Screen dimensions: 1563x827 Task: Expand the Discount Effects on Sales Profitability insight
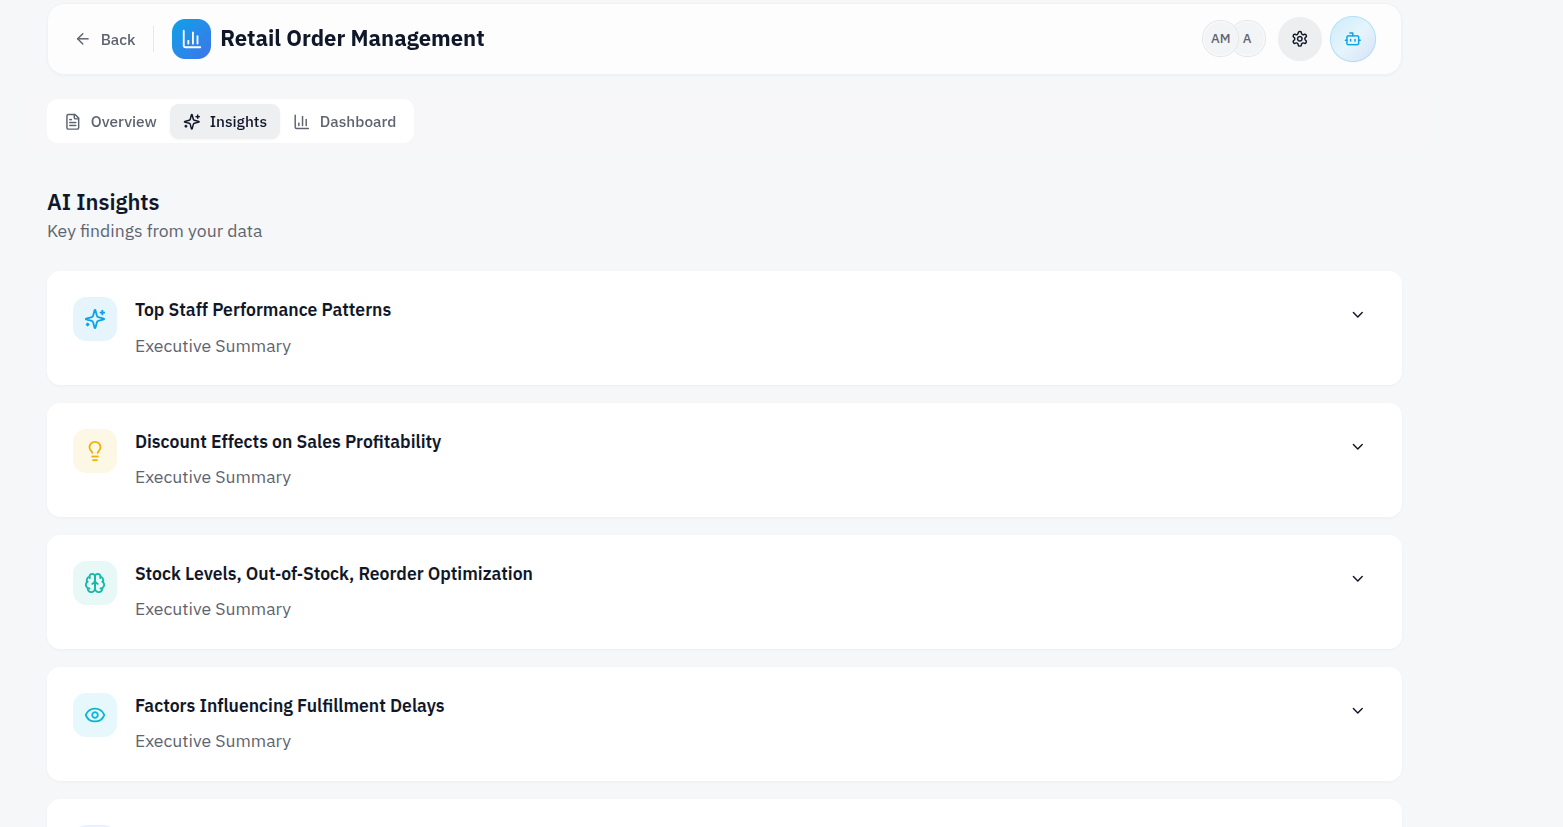point(1357,446)
